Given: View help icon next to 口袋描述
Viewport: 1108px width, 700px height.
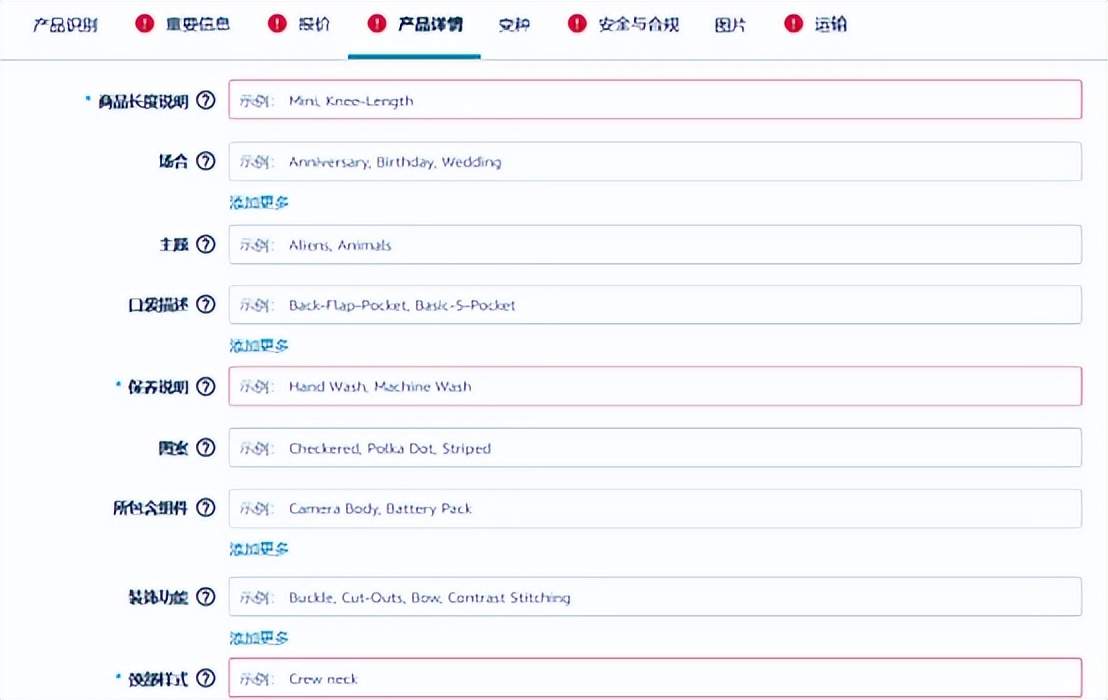Looking at the screenshot, I should coord(206,304).
